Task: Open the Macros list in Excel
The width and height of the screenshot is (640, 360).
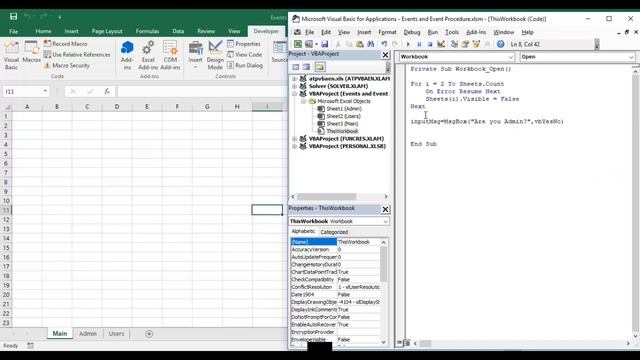Action: [31, 52]
